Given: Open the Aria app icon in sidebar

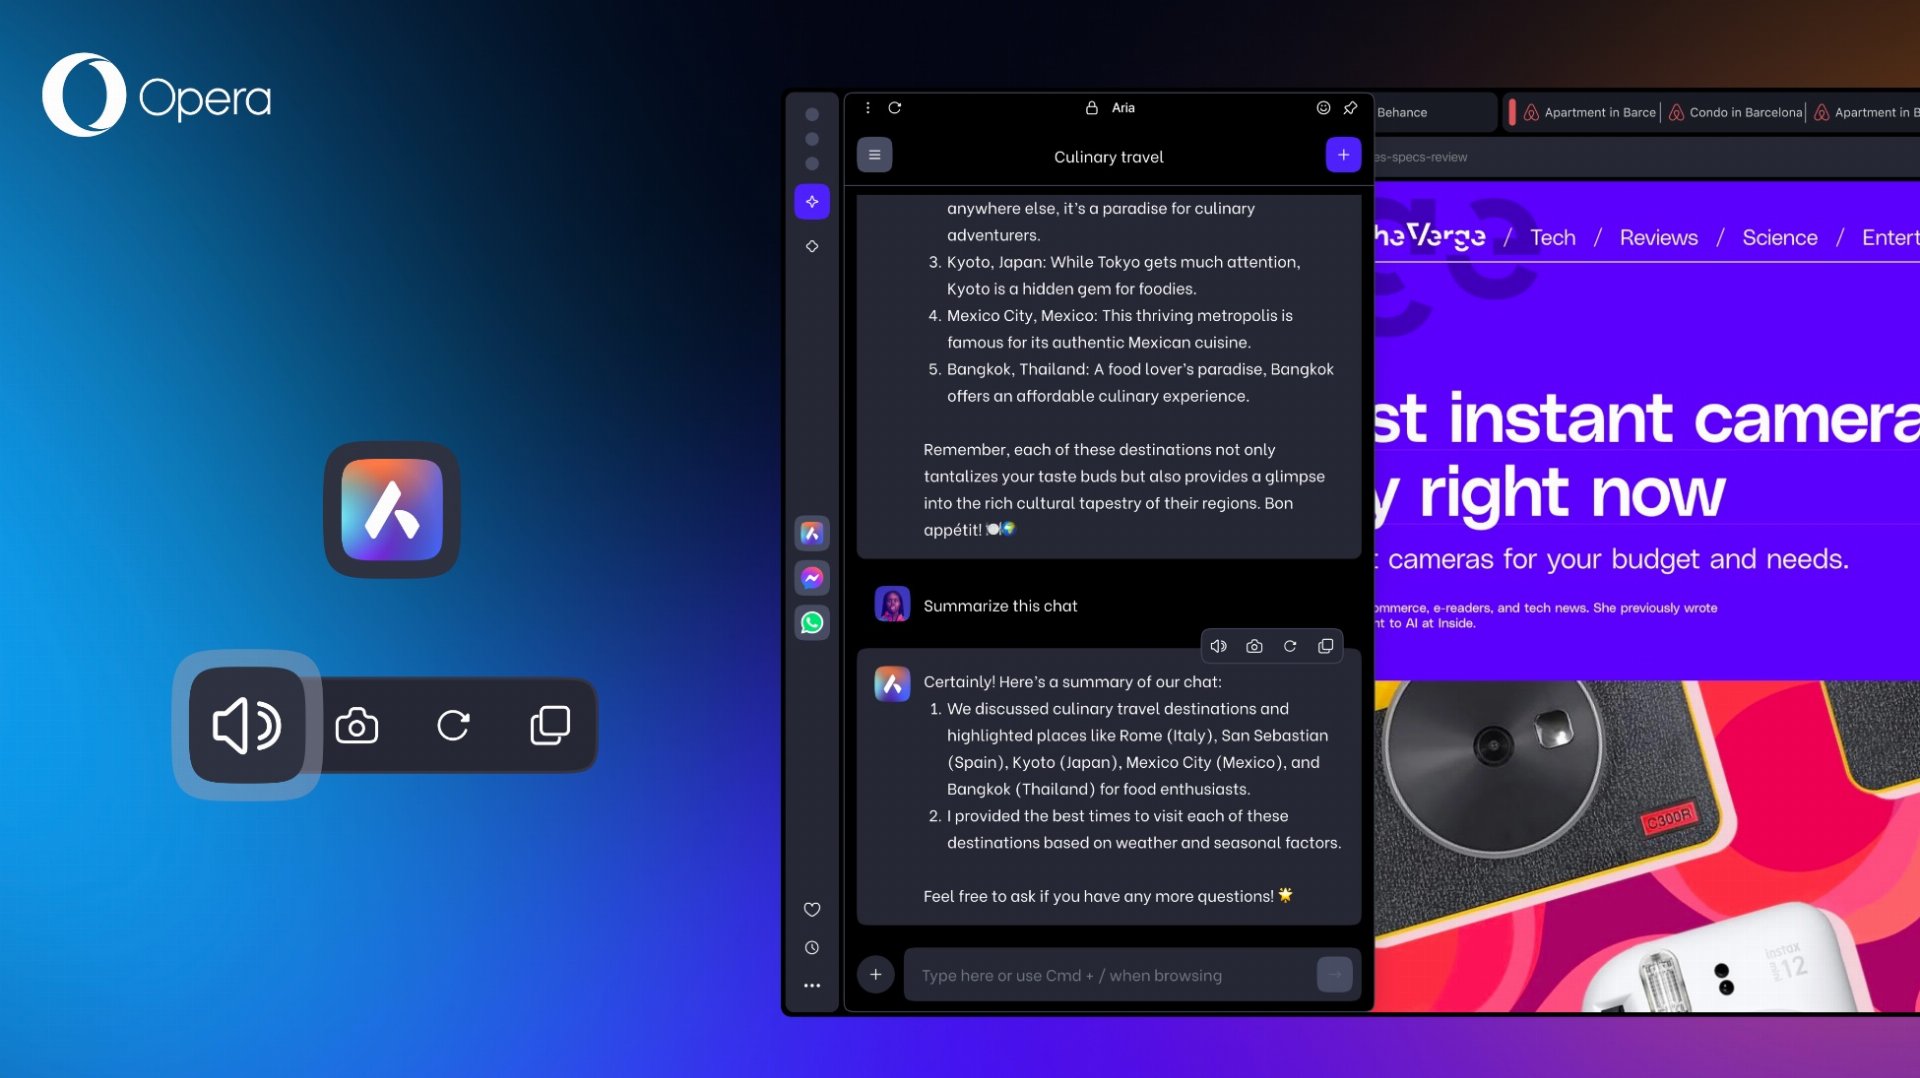Looking at the screenshot, I should (x=812, y=533).
